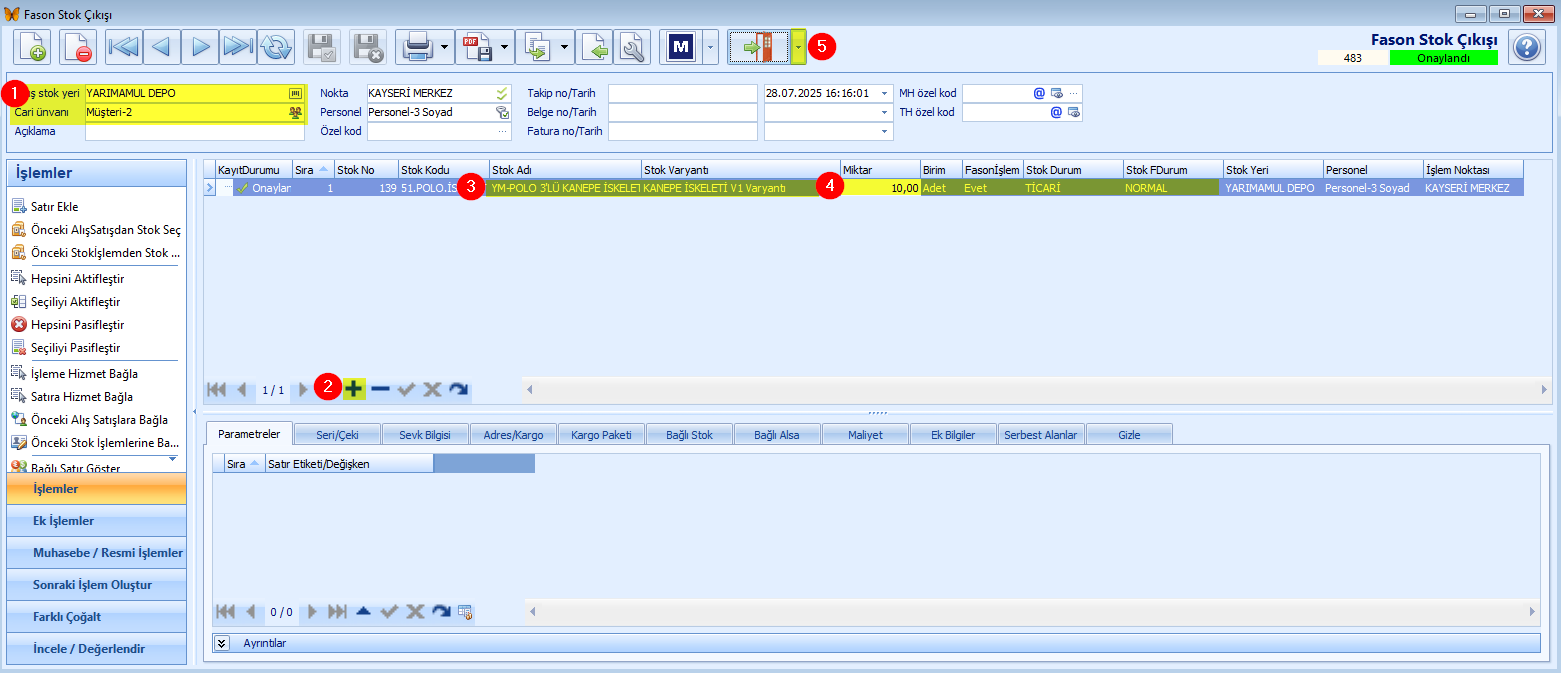Click the exit door icon
This screenshot has height=673, width=1561.
(x=758, y=47)
